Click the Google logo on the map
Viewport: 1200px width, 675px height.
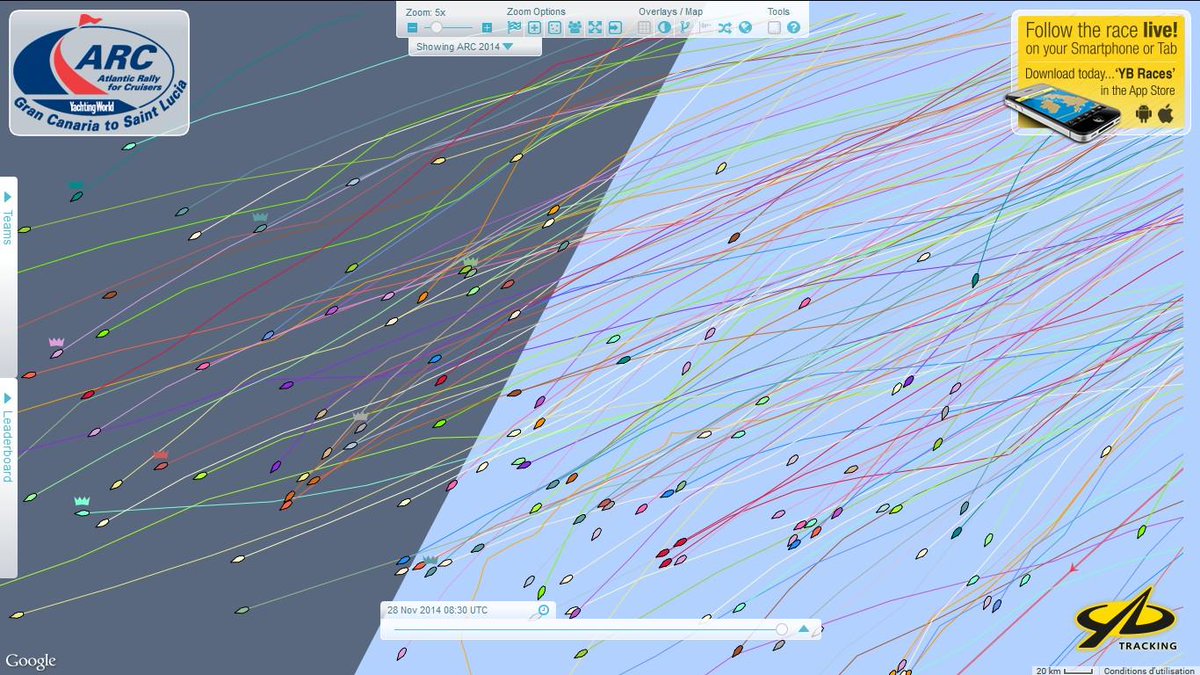coord(30,661)
